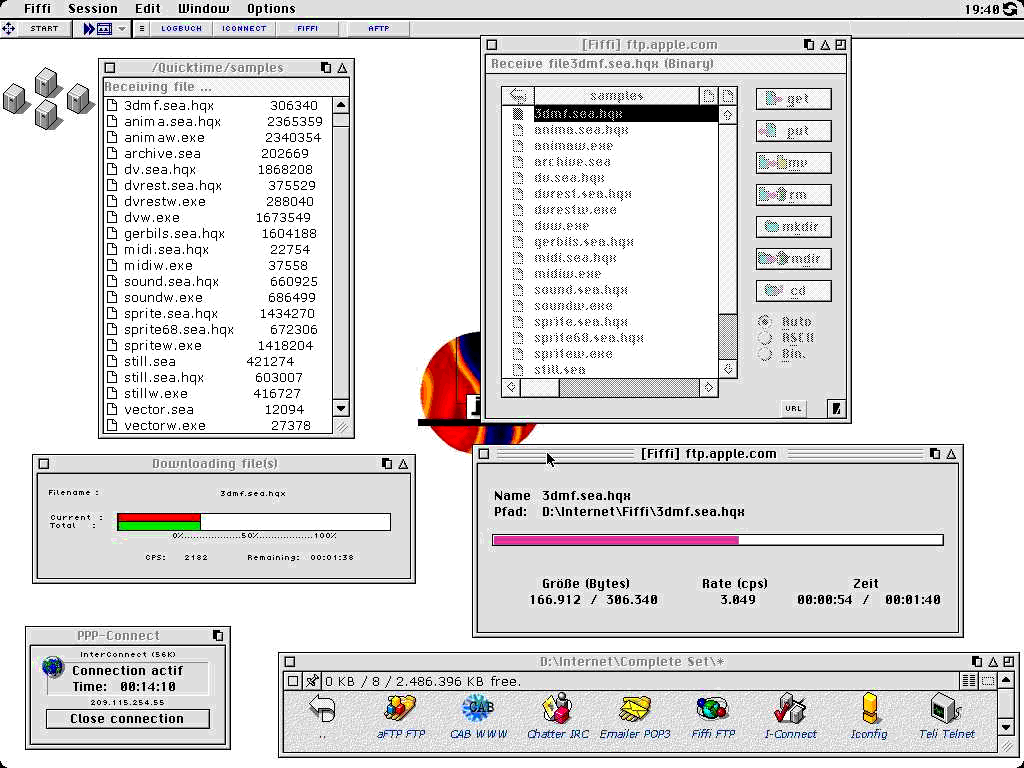Click the get button in Fiffi
Image resolution: width=1024 pixels, height=768 pixels.
point(793,99)
